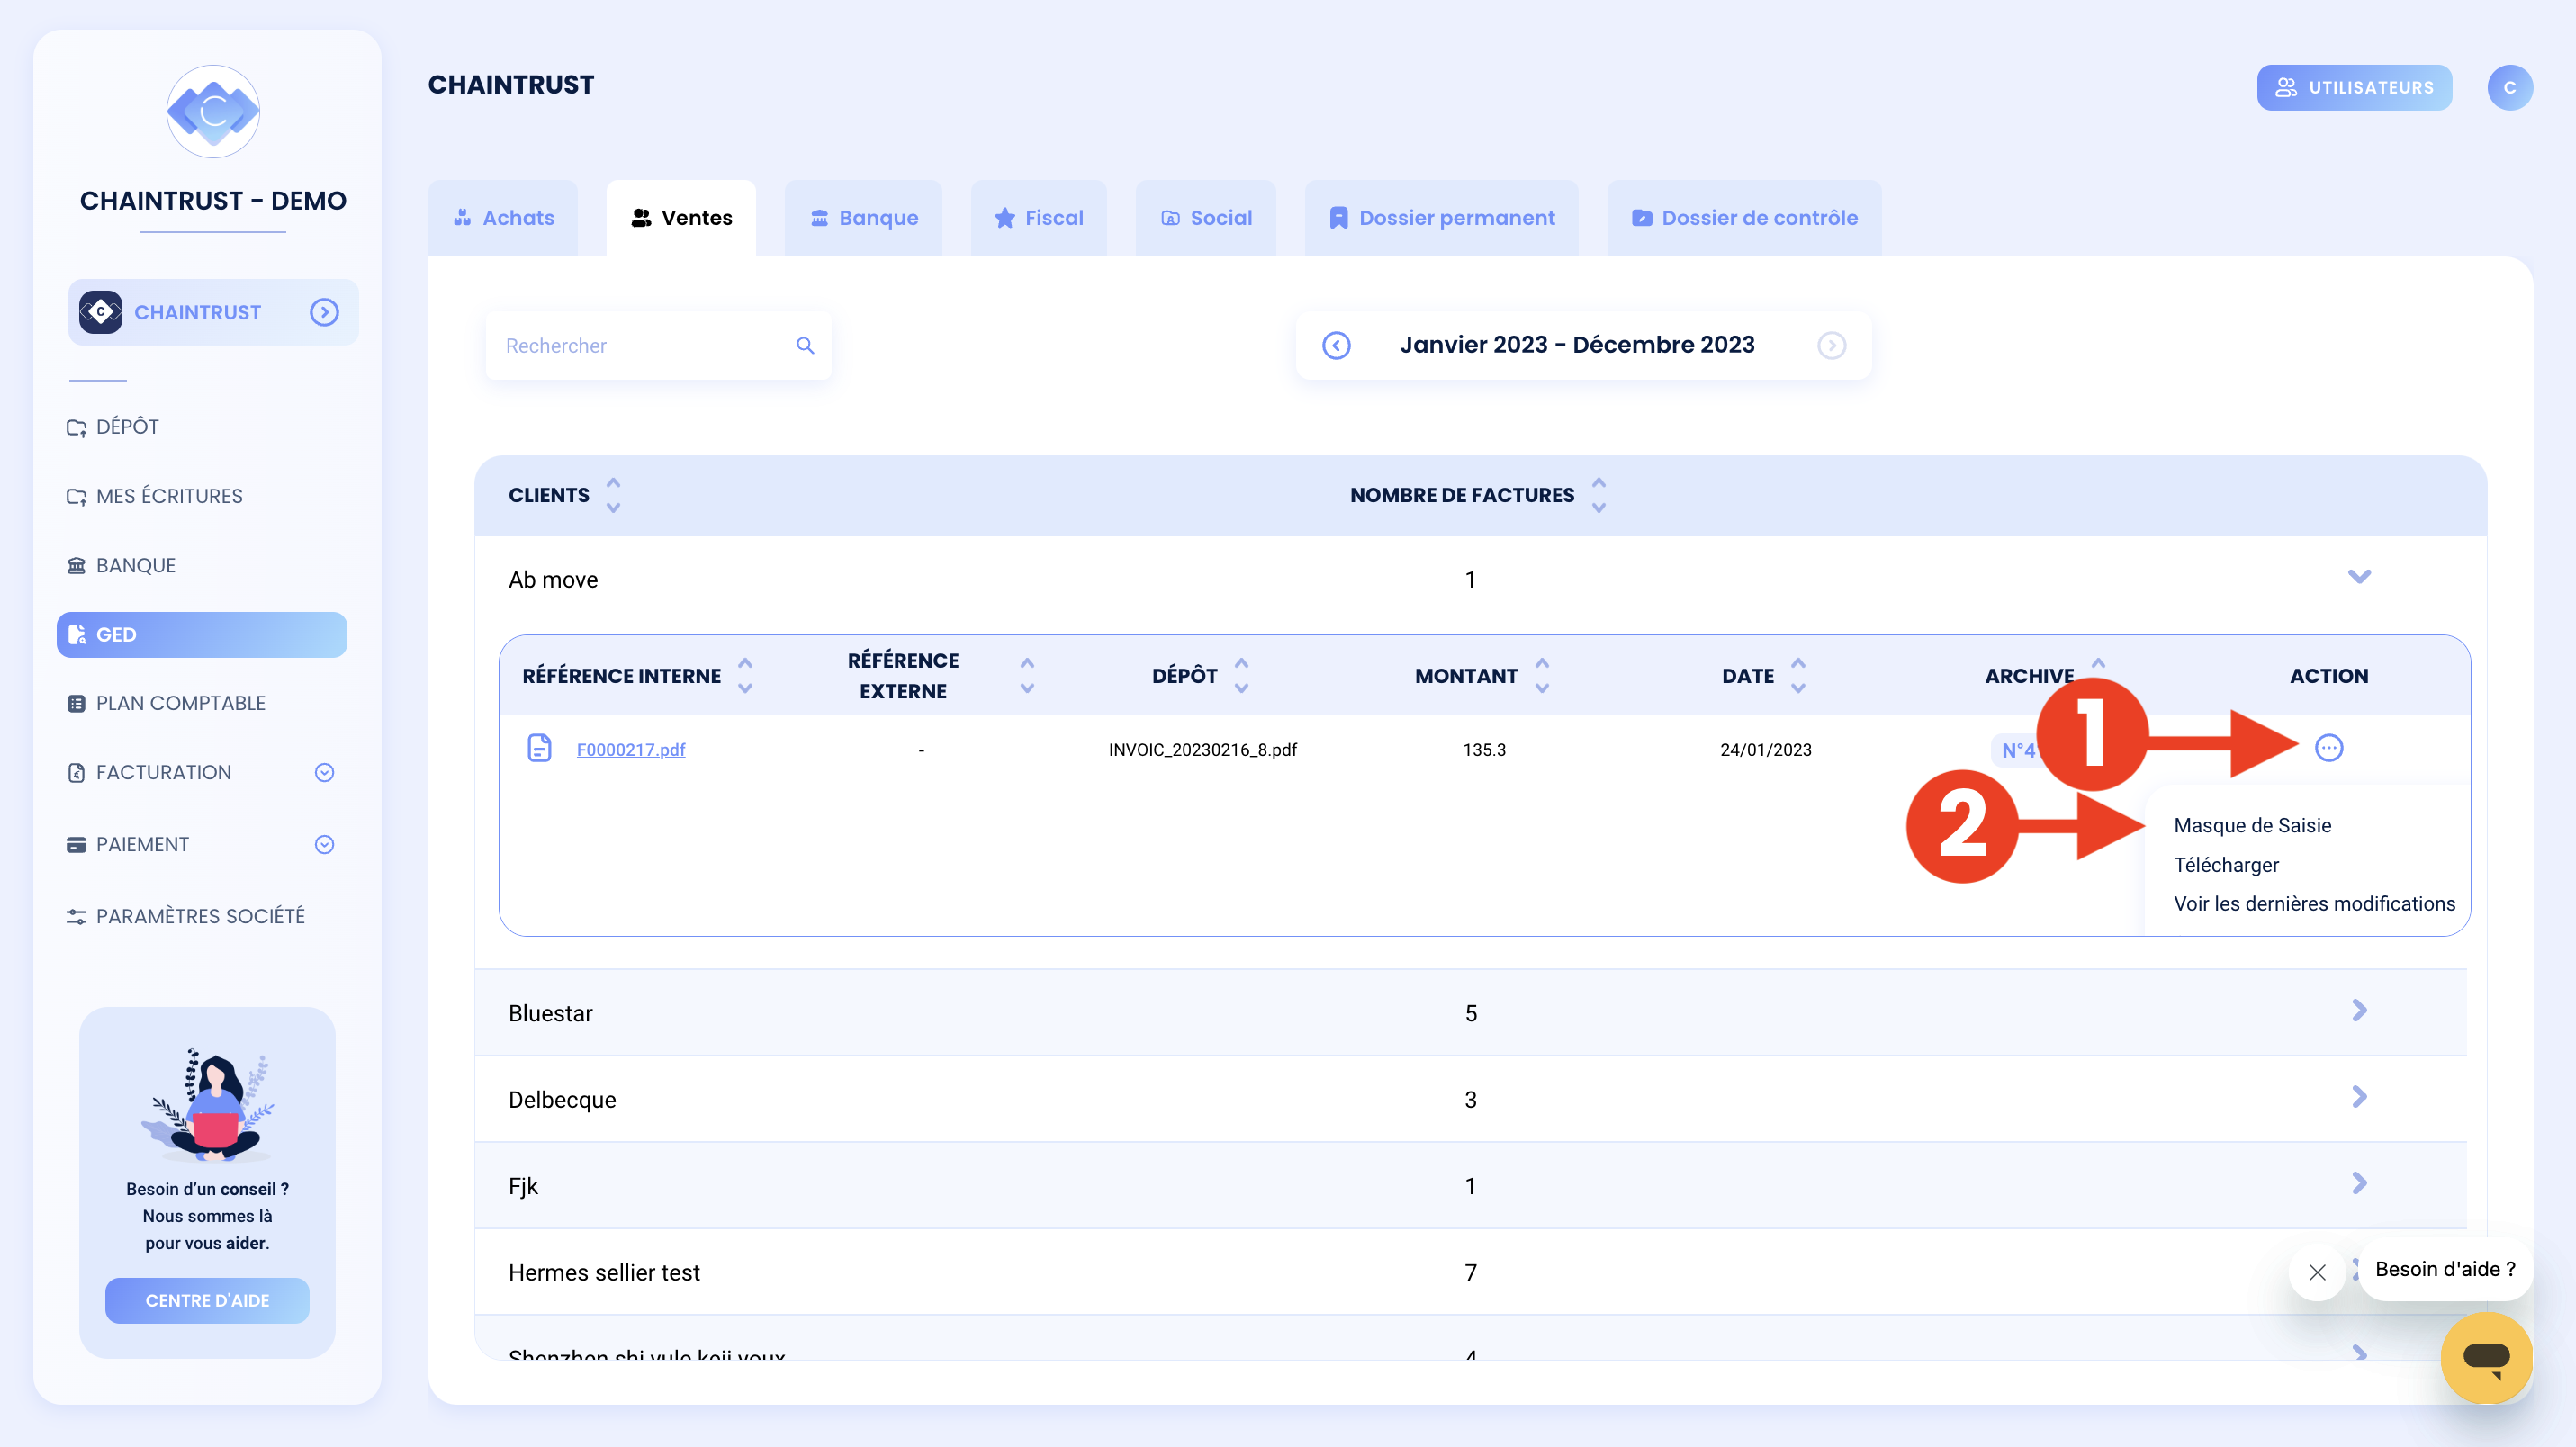Click the ACTION column header
This screenshot has height=1447, width=2576.
point(2329,676)
